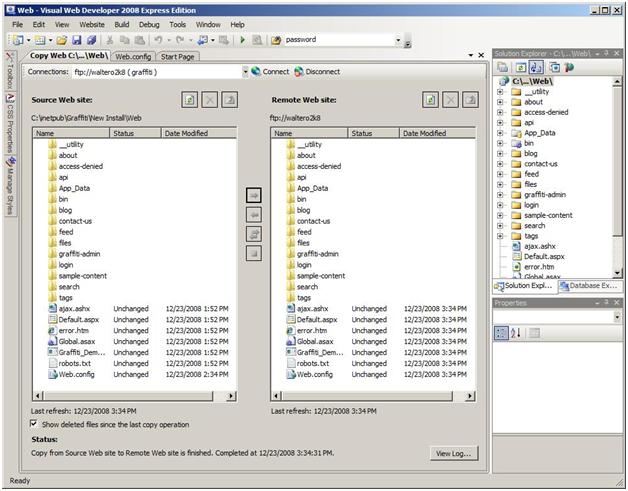The image size is (628, 491).
Task: Open the Connections dropdown
Action: point(245,72)
